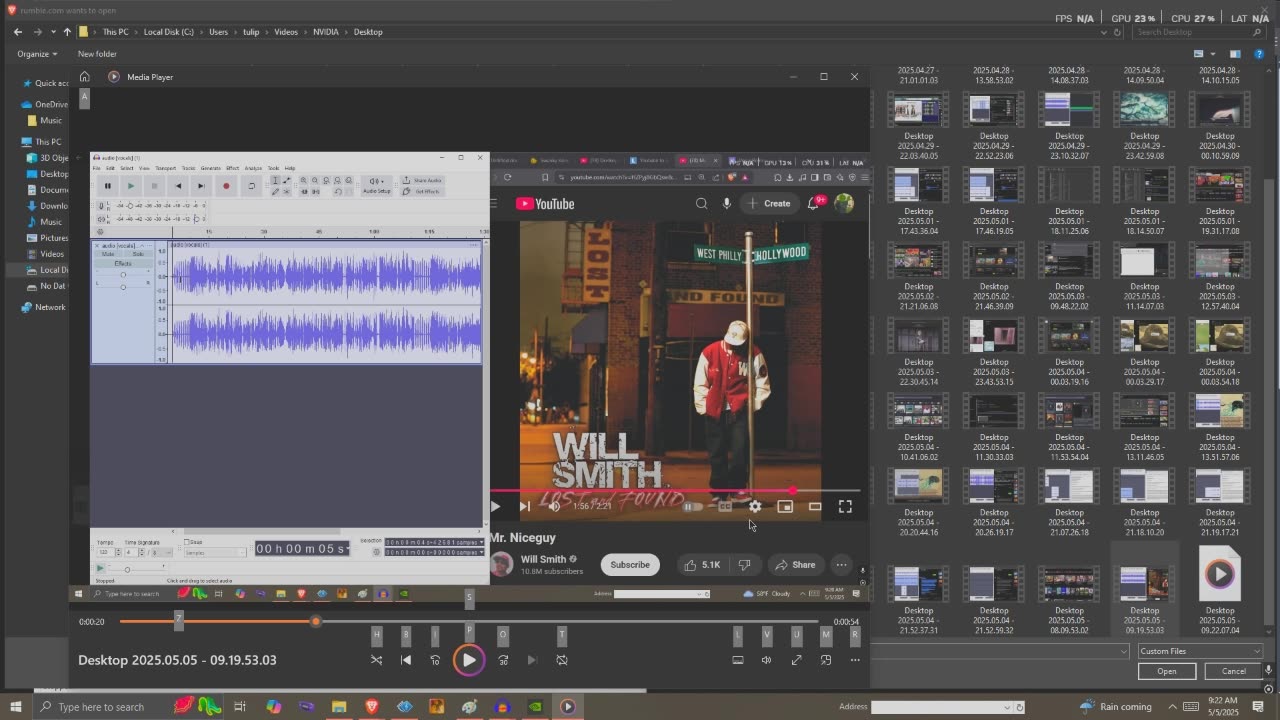Toggle the preview pane
Image resolution: width=1280 pixels, height=720 pixels.
(x=1235, y=54)
